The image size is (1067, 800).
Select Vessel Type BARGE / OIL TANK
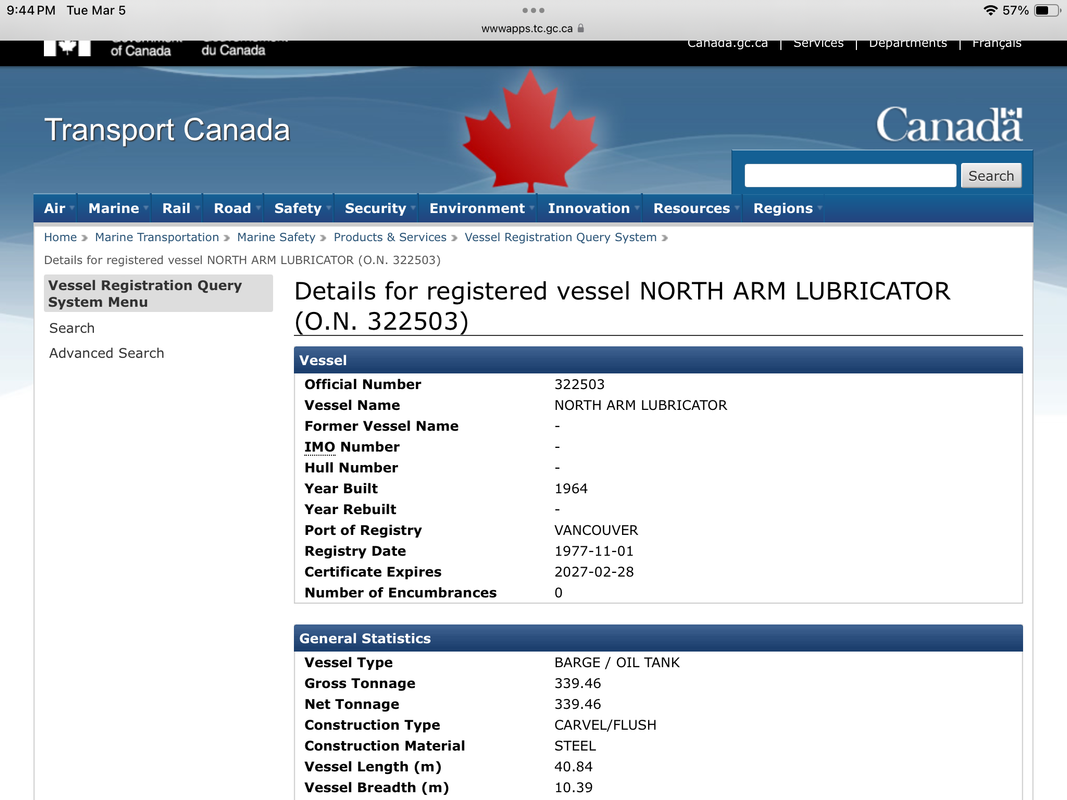tap(617, 663)
